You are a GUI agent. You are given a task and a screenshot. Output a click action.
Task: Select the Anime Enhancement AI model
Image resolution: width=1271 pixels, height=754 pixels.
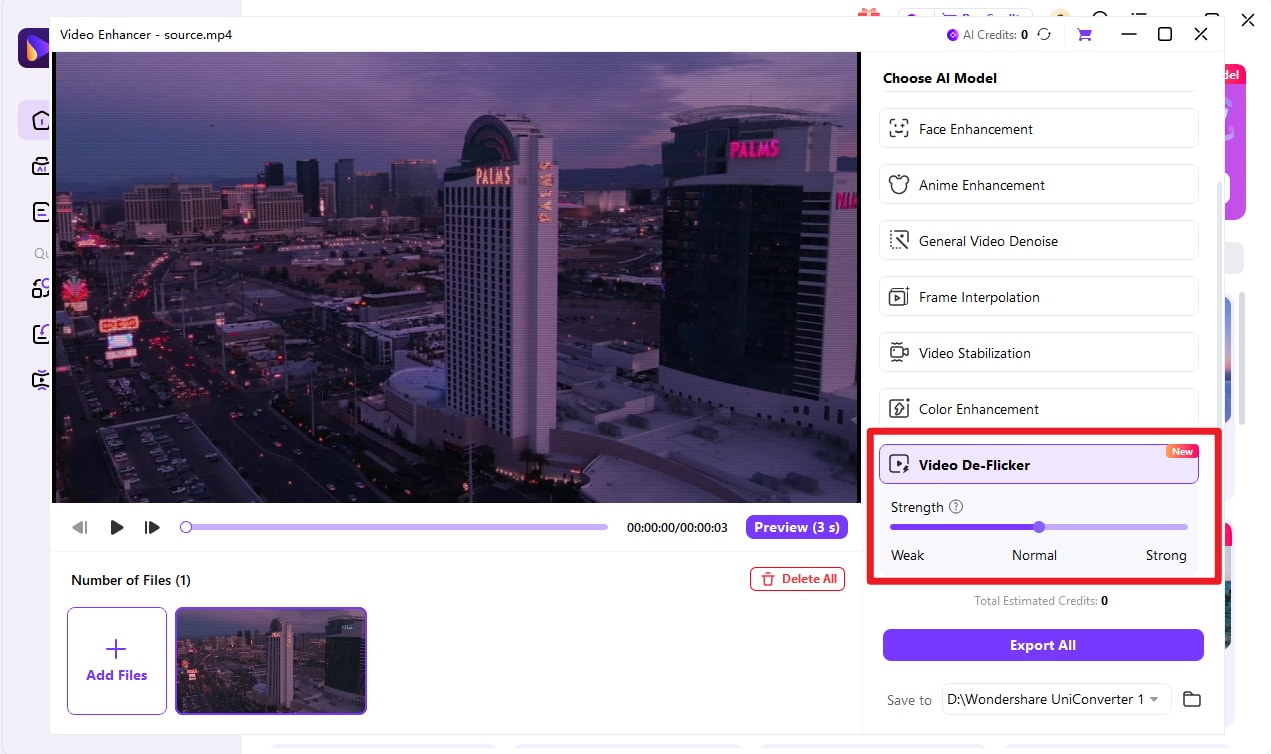pyautogui.click(x=1038, y=185)
